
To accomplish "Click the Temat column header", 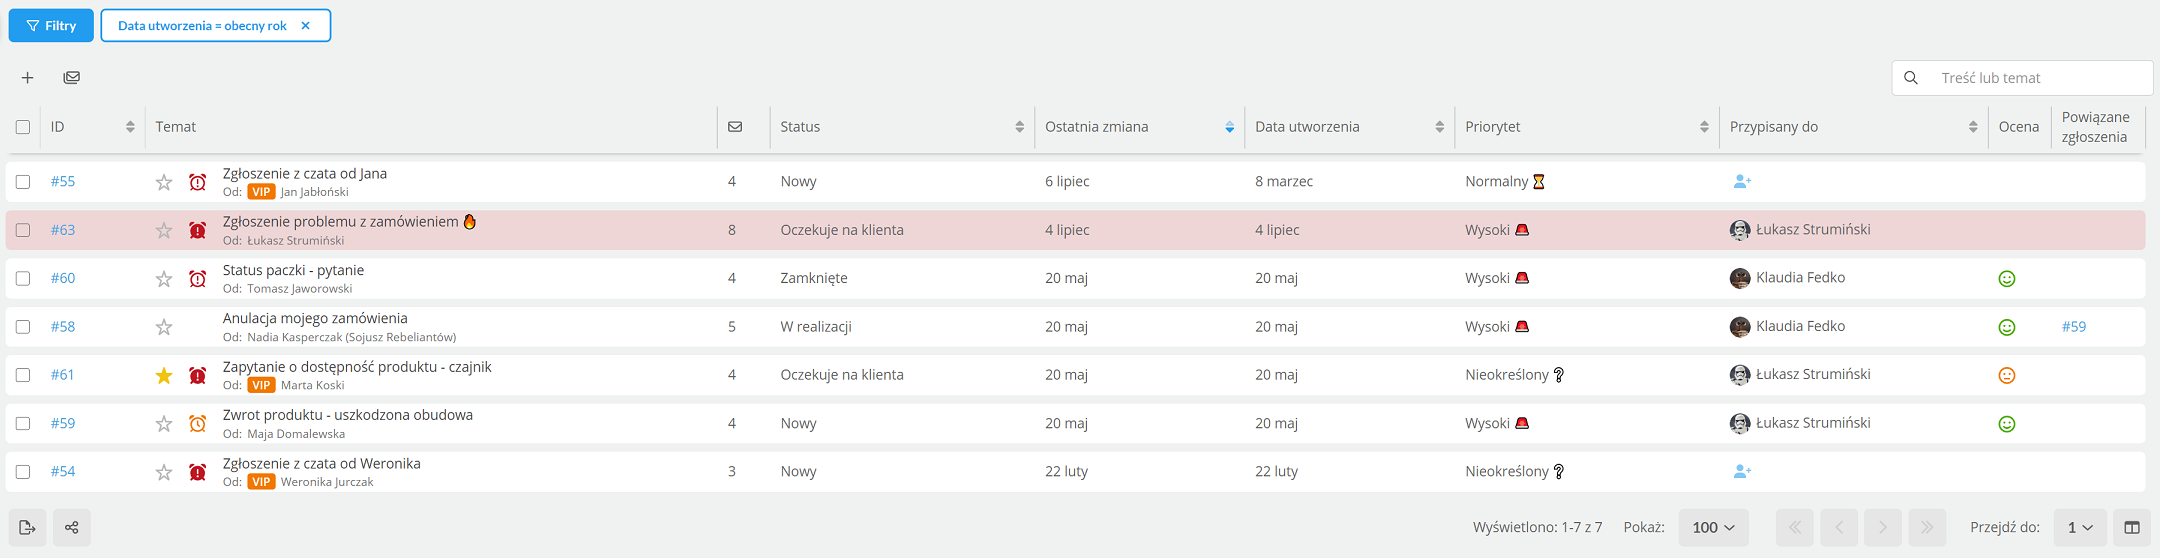I will click(176, 127).
